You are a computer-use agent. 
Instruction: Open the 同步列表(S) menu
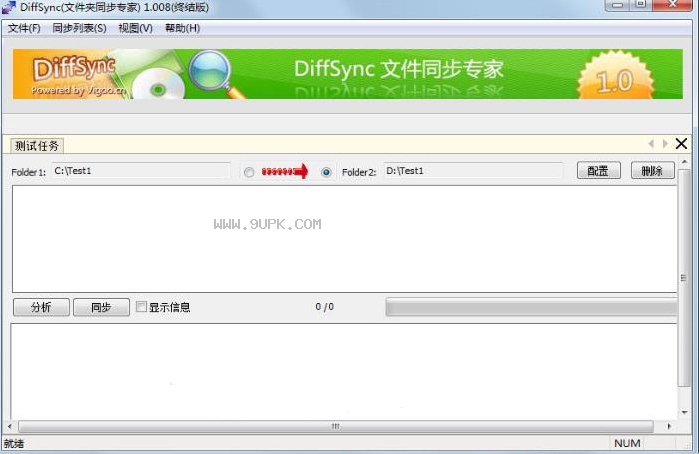coord(79,29)
